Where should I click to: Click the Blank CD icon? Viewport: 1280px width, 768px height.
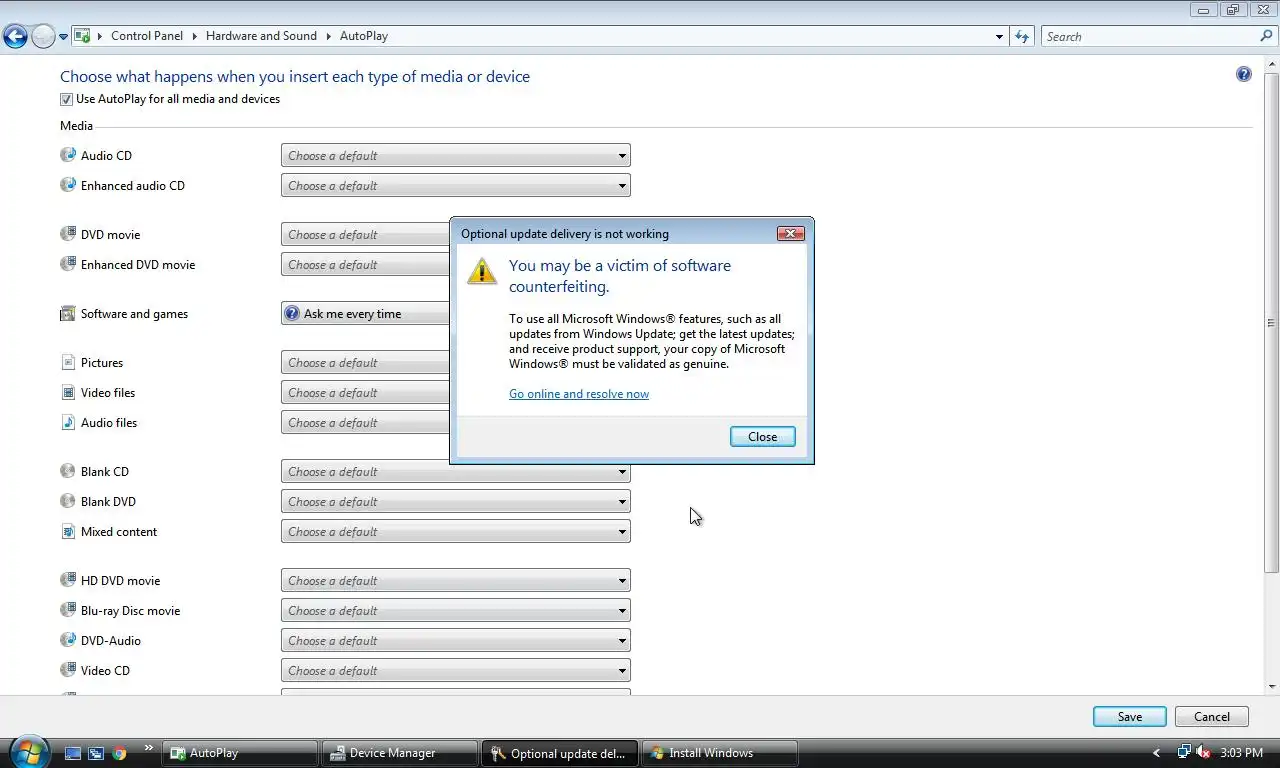coord(68,471)
